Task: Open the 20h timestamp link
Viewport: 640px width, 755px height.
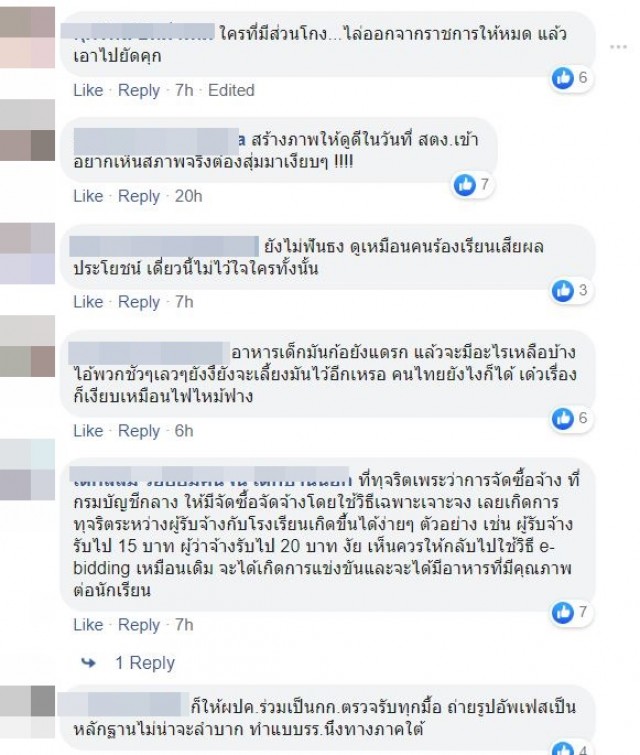Action: 188,196
